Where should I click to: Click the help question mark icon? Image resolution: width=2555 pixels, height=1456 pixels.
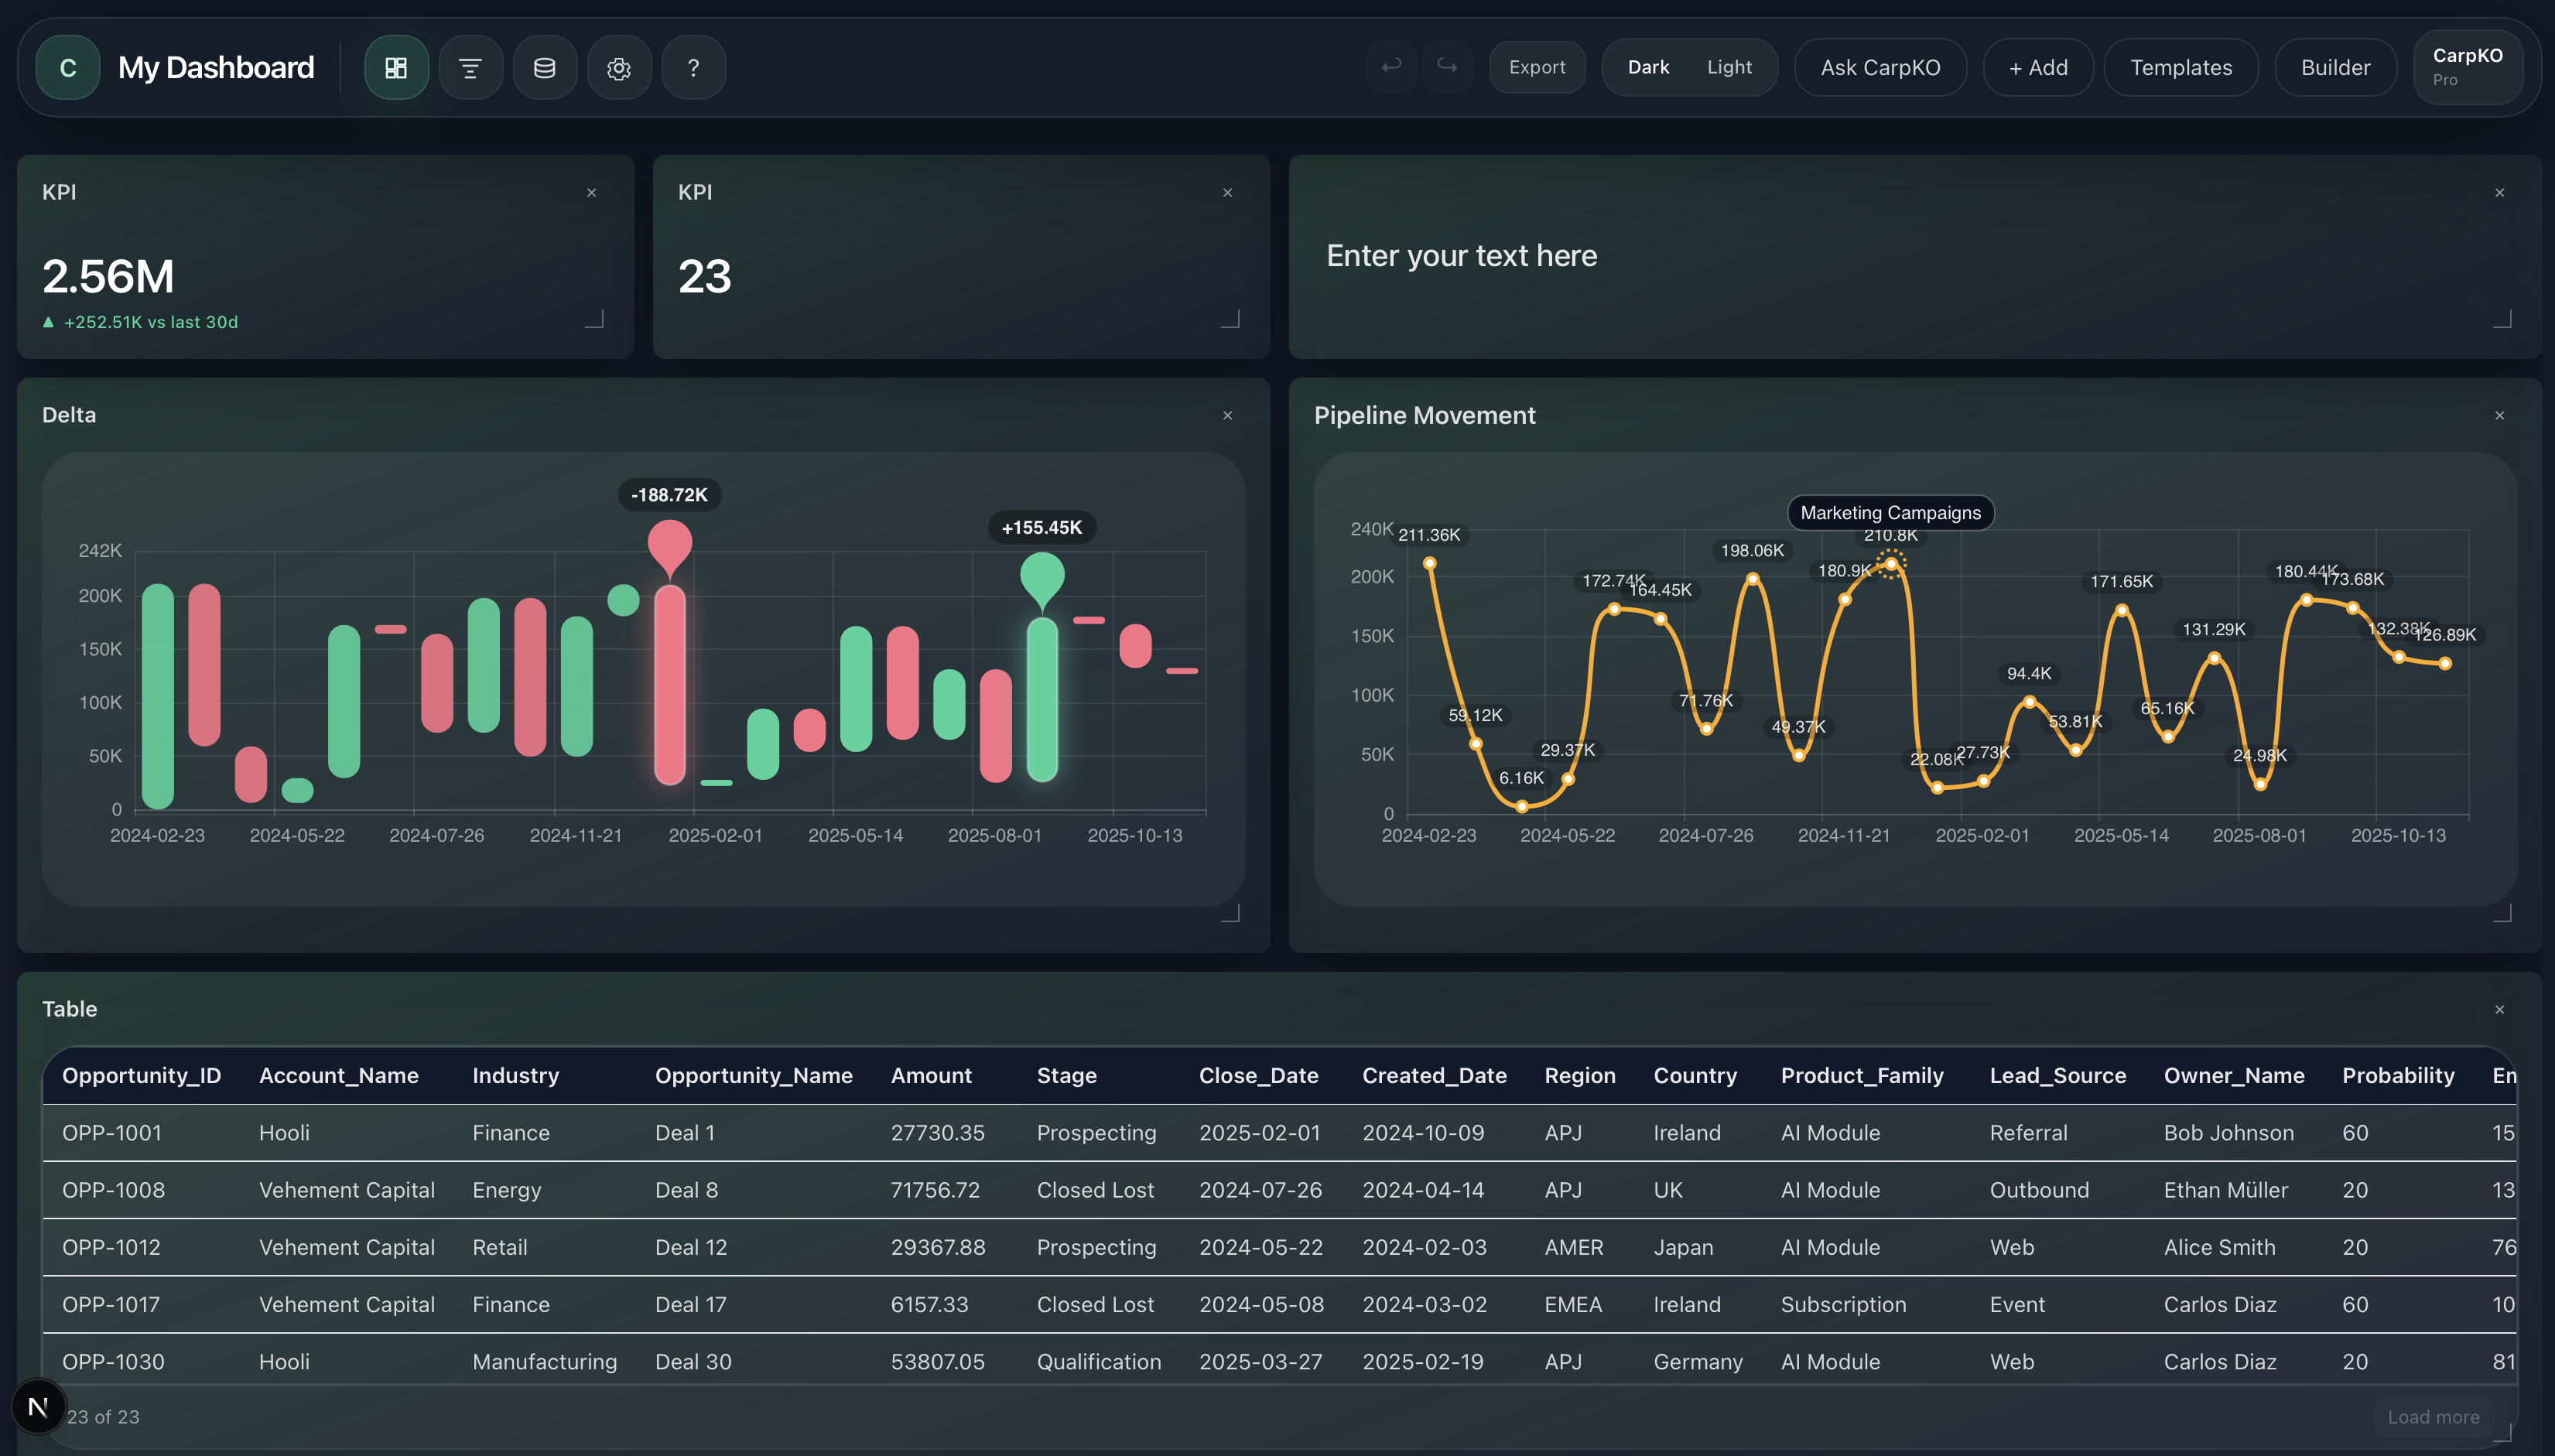pos(693,68)
